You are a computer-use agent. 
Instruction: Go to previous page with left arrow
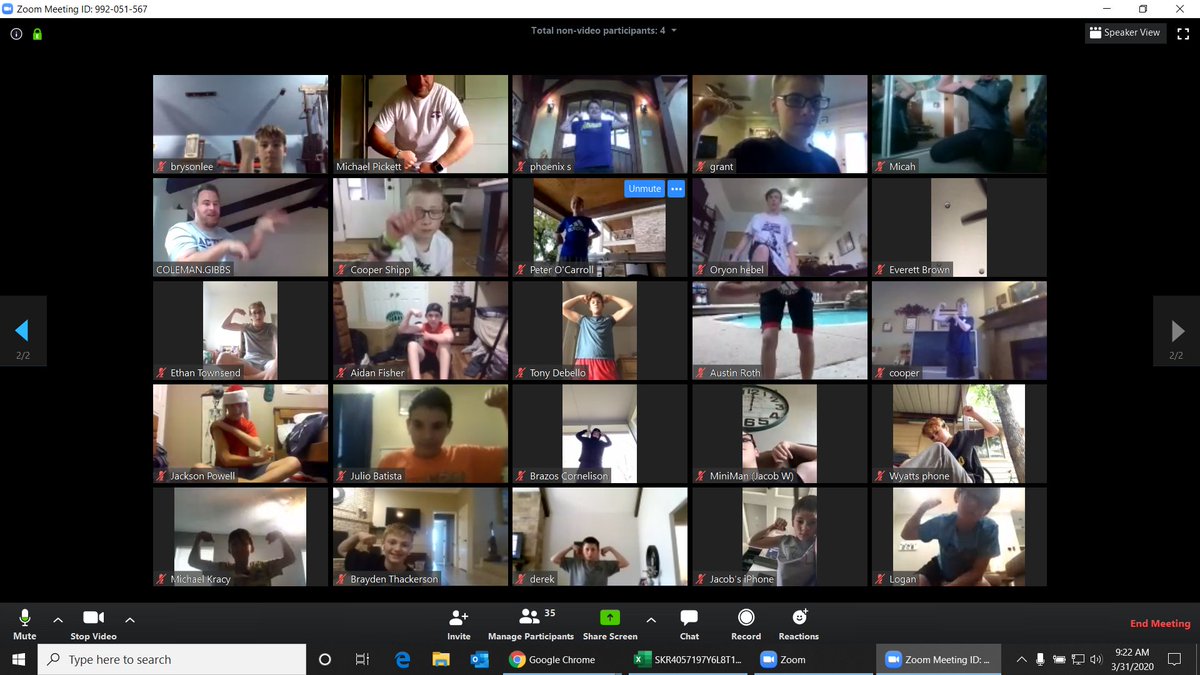(x=23, y=331)
